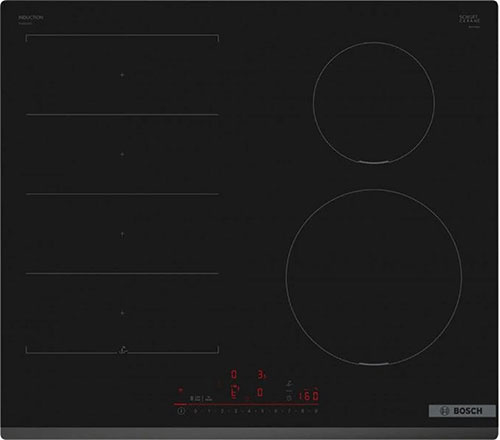This screenshot has height=440, width=500.
Task: Select the upper-left zone display showing 0
Action: 234,374
